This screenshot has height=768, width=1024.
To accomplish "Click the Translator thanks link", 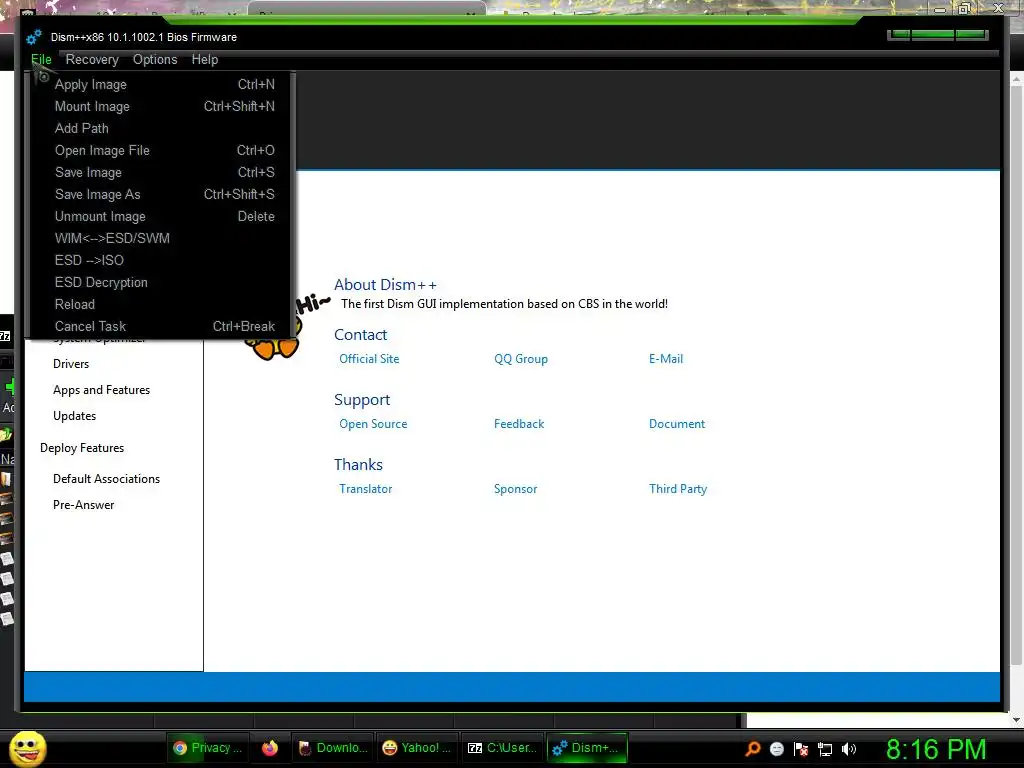I will (365, 488).
